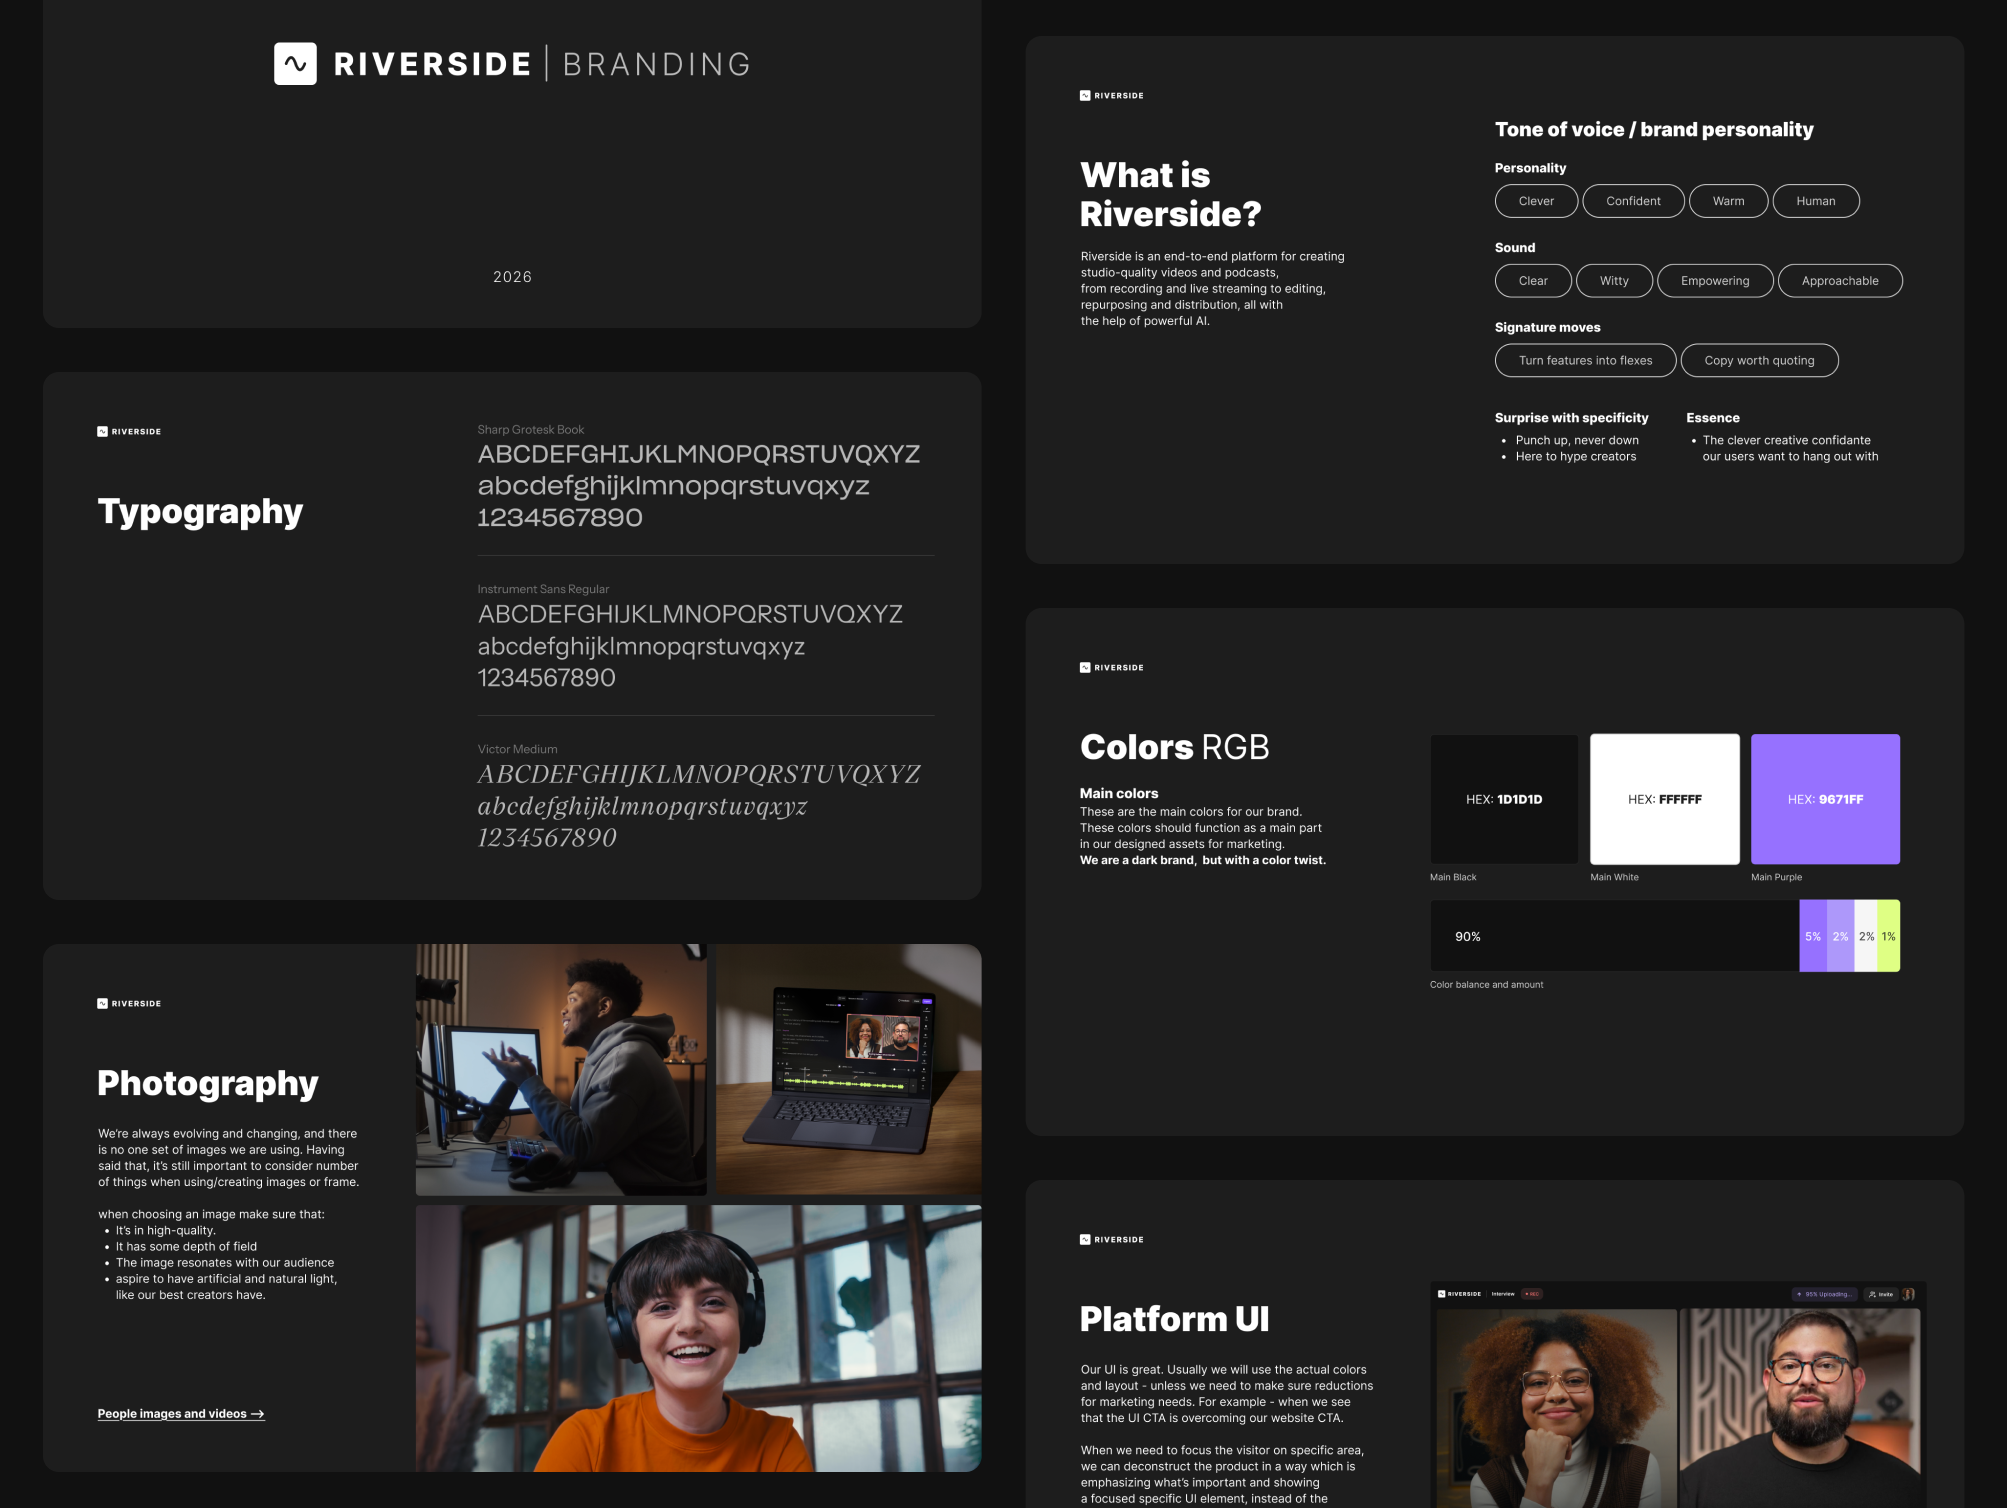This screenshot has width=2007, height=1508.
Task: Select the Witty sound pill
Action: click(1614, 281)
